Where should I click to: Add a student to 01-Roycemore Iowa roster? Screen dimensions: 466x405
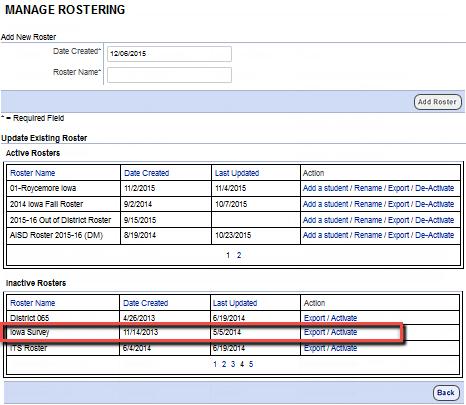click(x=325, y=188)
